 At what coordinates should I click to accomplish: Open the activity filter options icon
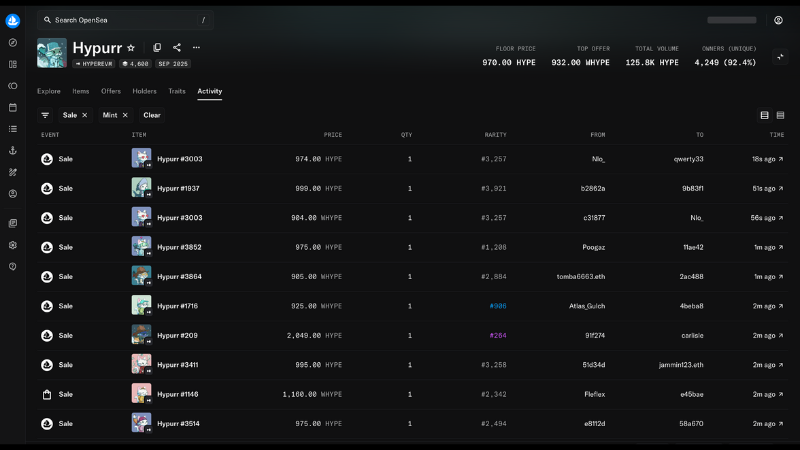(x=45, y=115)
